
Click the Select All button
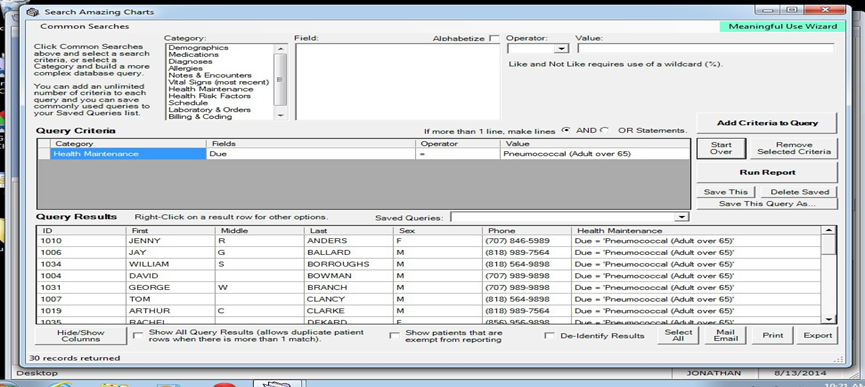678,336
